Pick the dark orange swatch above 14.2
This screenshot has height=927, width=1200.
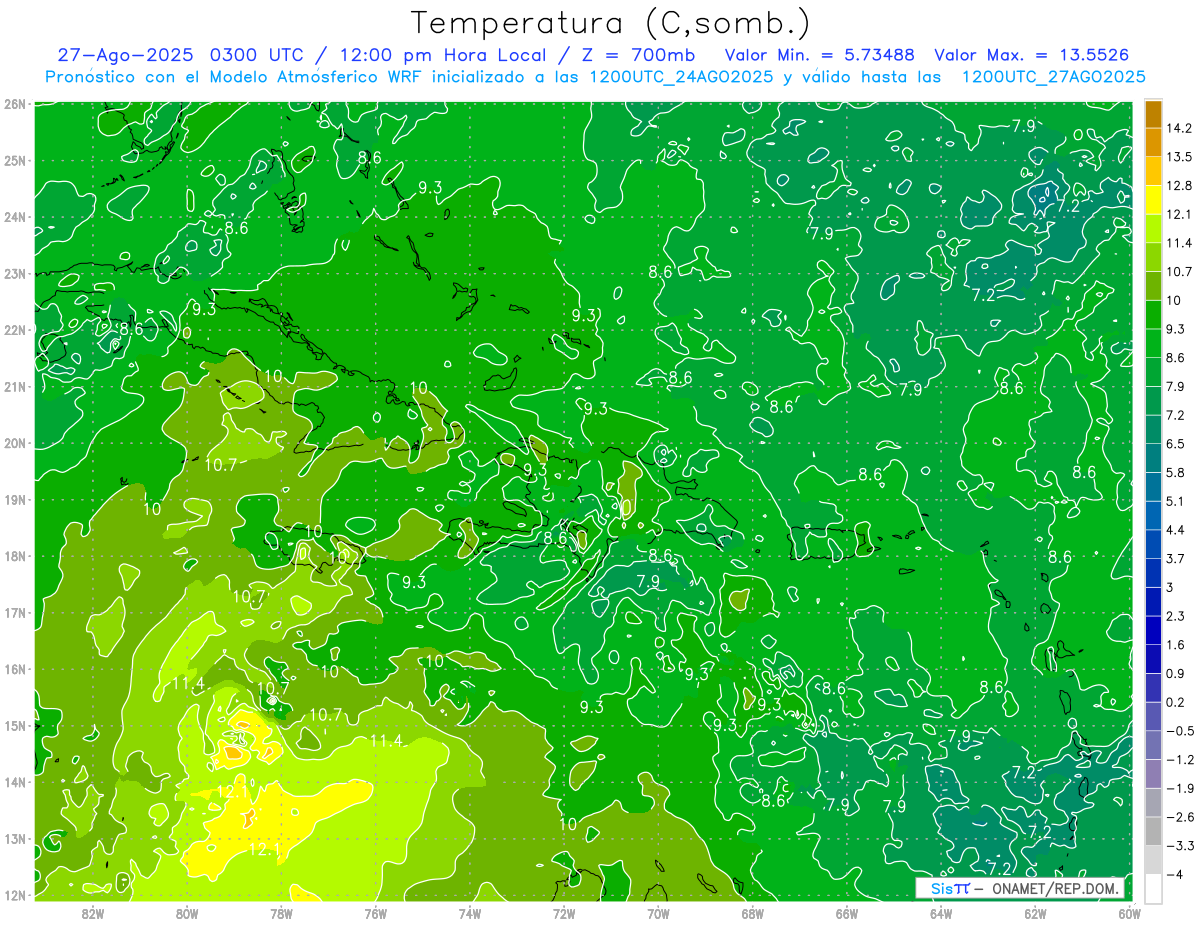click(1153, 115)
